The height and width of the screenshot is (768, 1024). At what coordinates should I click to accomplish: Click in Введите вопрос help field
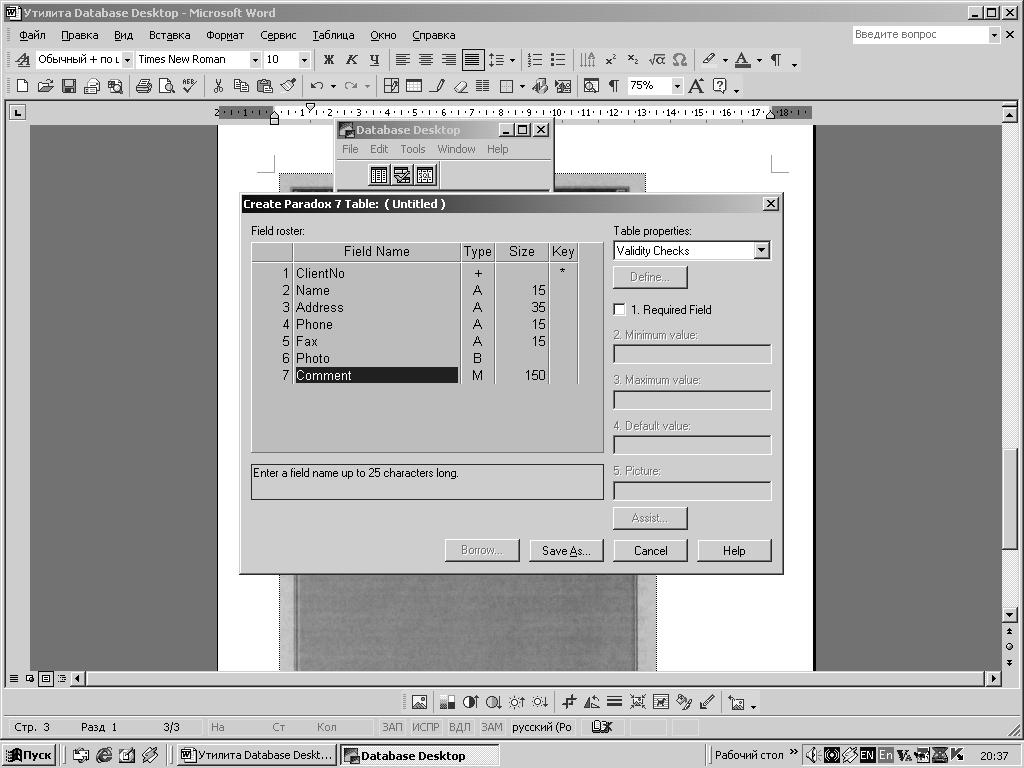(x=920, y=35)
